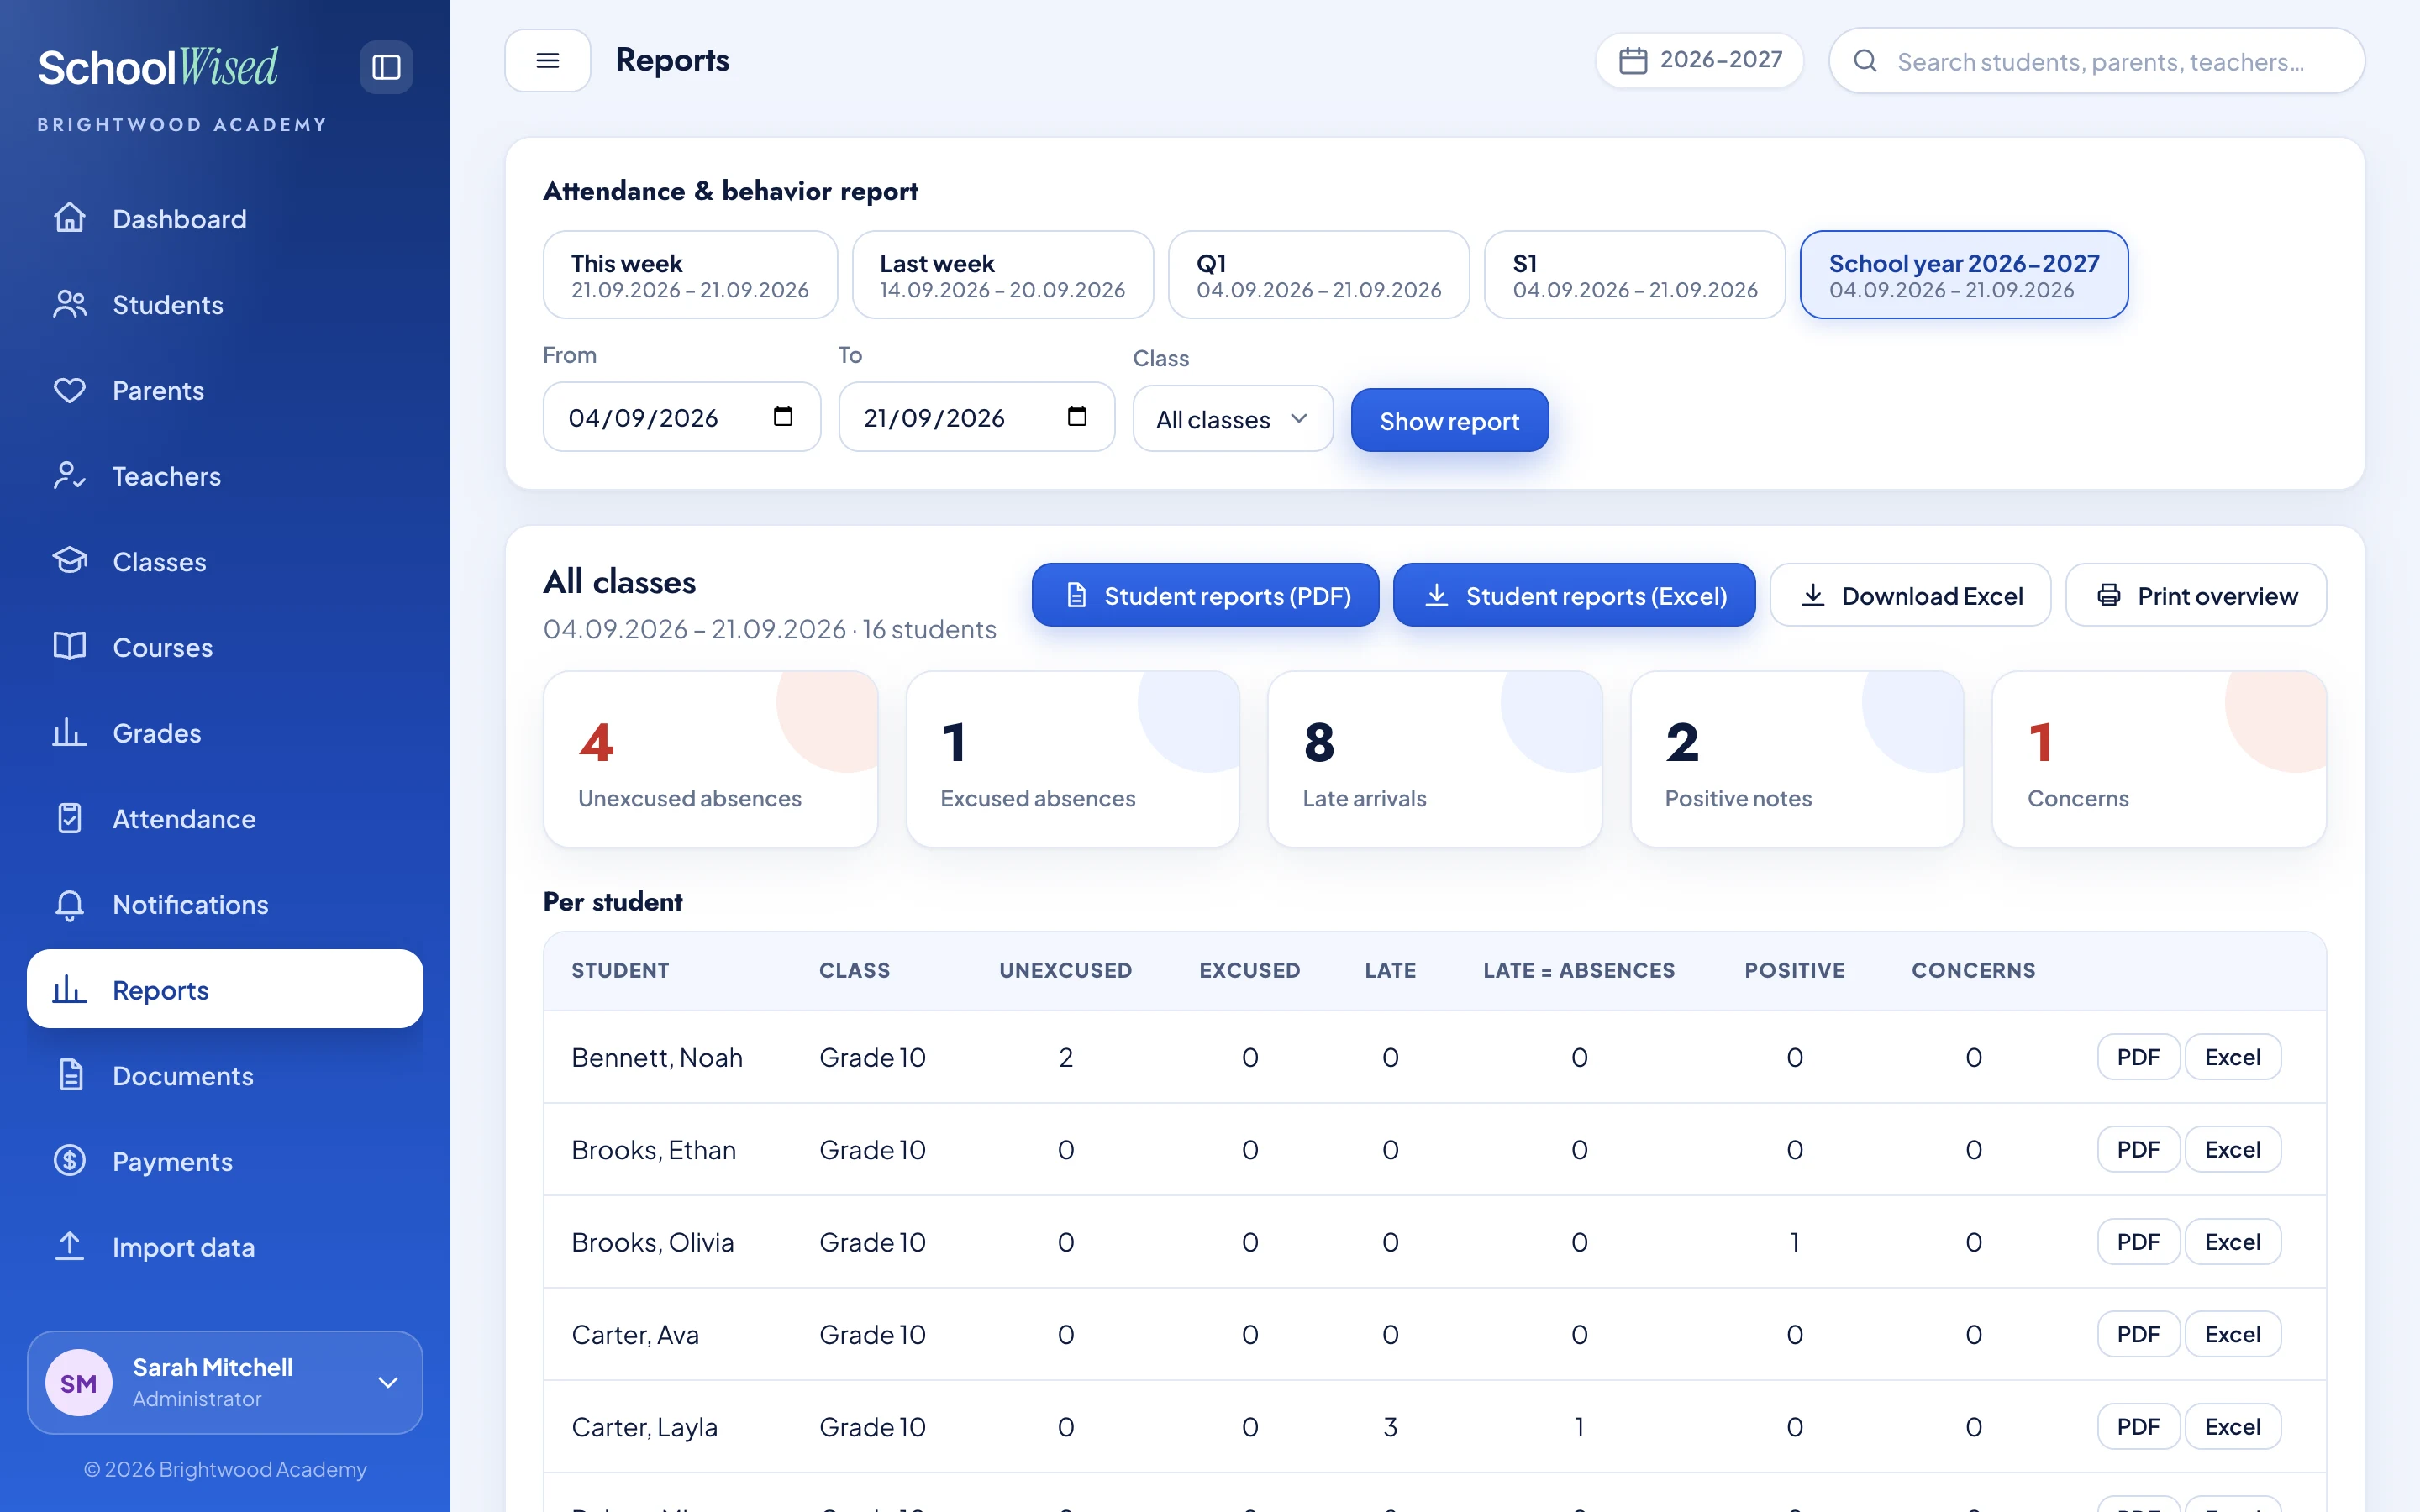The image size is (2420, 1512).
Task: Collapse the sidebar panel icon
Action: click(386, 67)
